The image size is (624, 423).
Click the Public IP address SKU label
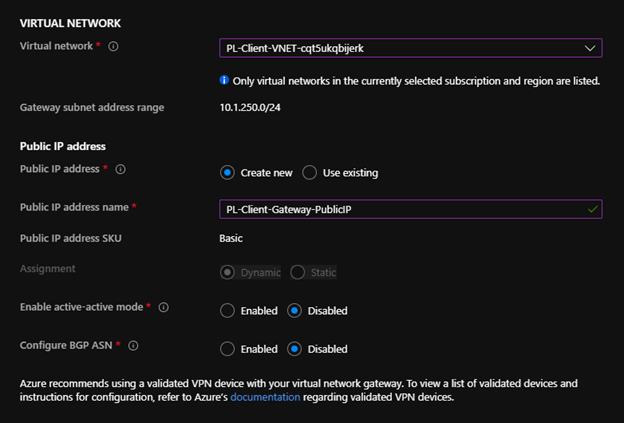(x=71, y=238)
